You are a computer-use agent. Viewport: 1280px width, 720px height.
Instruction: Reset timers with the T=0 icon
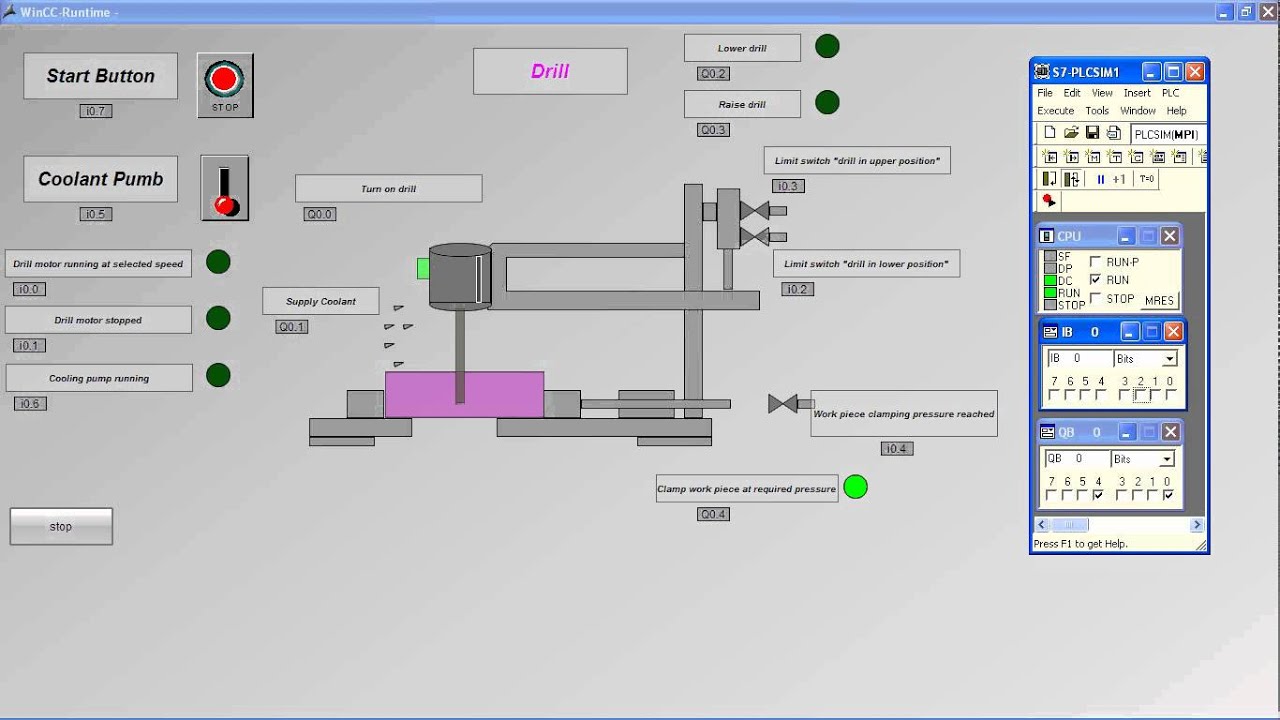pos(1147,179)
